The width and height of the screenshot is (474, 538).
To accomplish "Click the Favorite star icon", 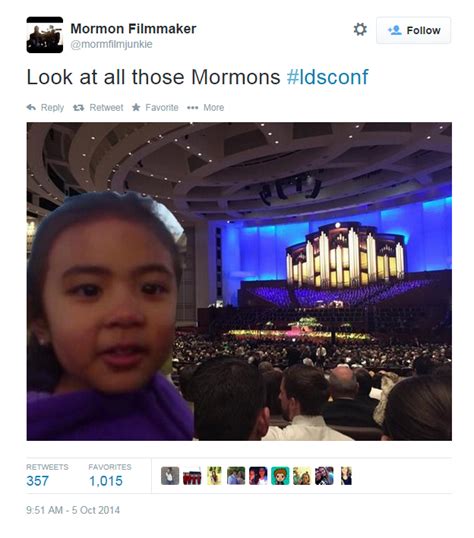I will point(136,107).
